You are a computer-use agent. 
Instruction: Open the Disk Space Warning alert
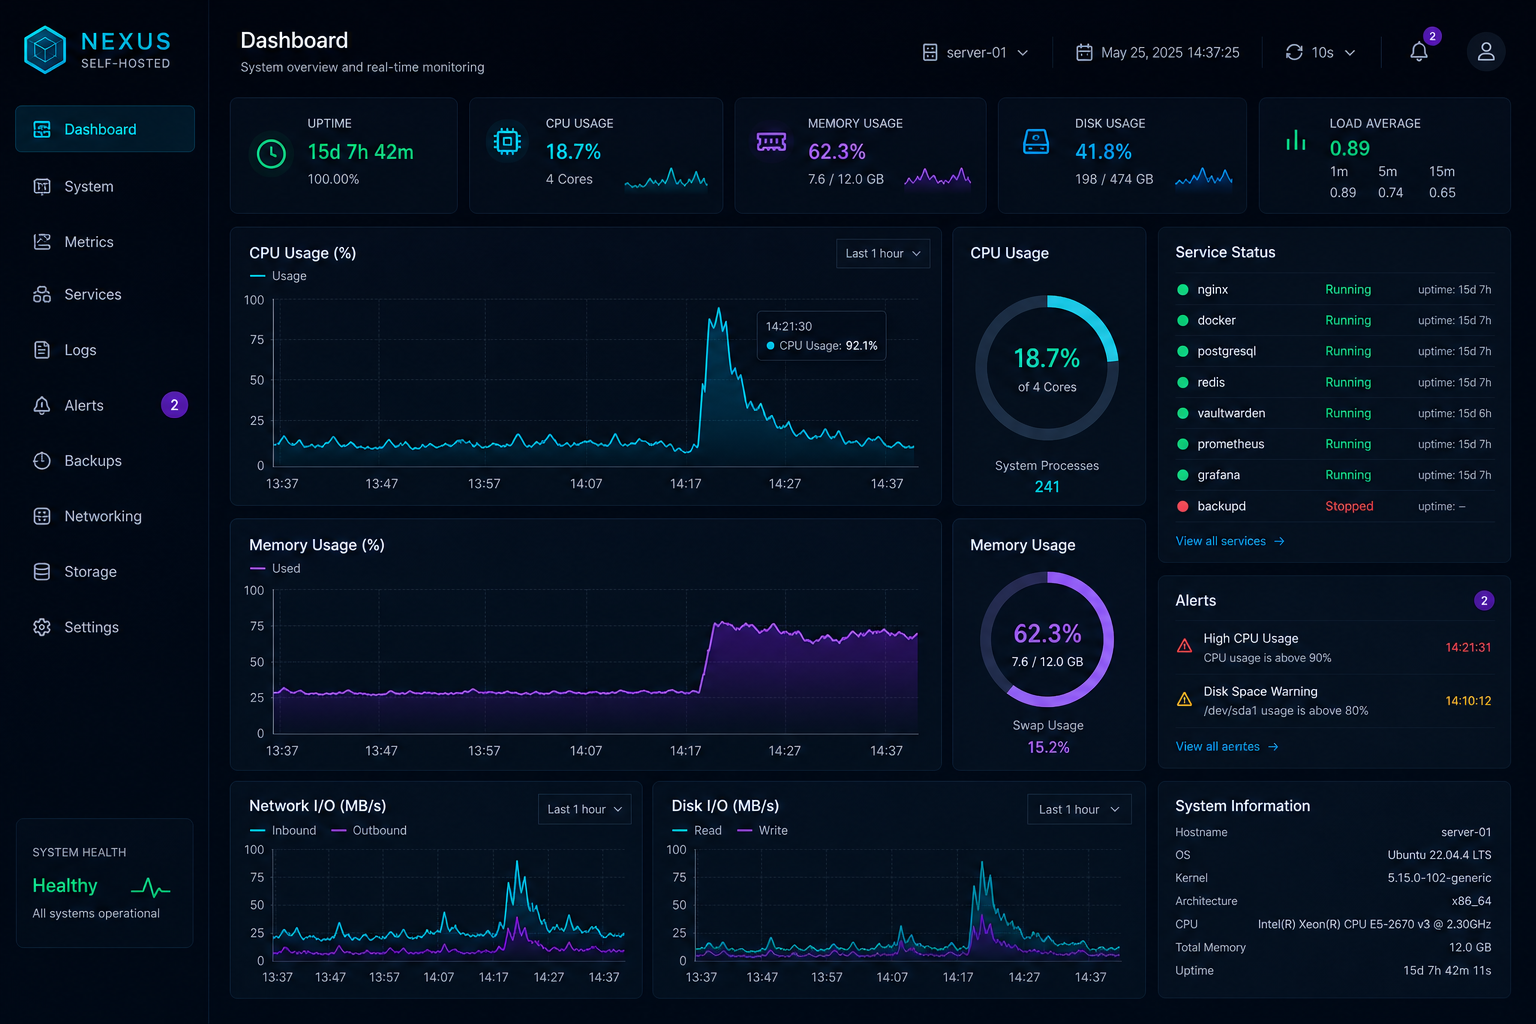pos(1334,700)
